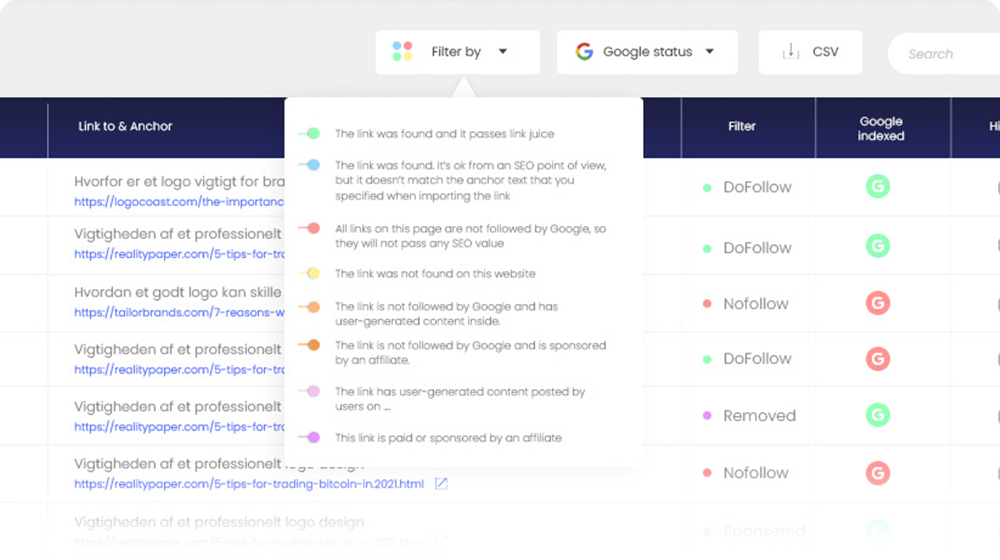This screenshot has width=1000, height=560.
Task: Expand the Filter by dropdown arrow
Action: pos(503,52)
